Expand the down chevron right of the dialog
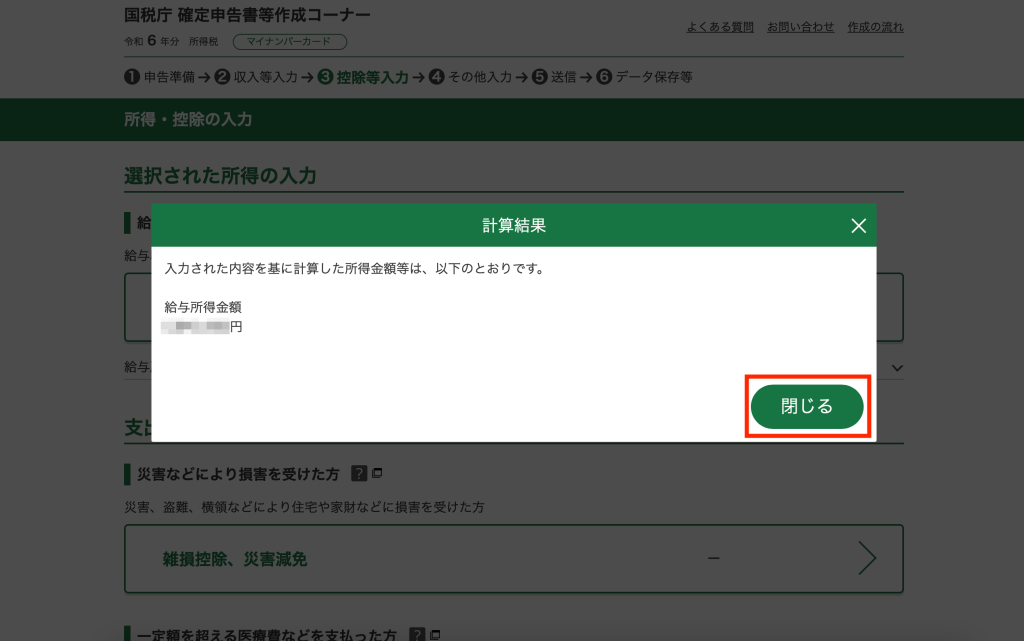The width and height of the screenshot is (1024, 641). (x=896, y=368)
